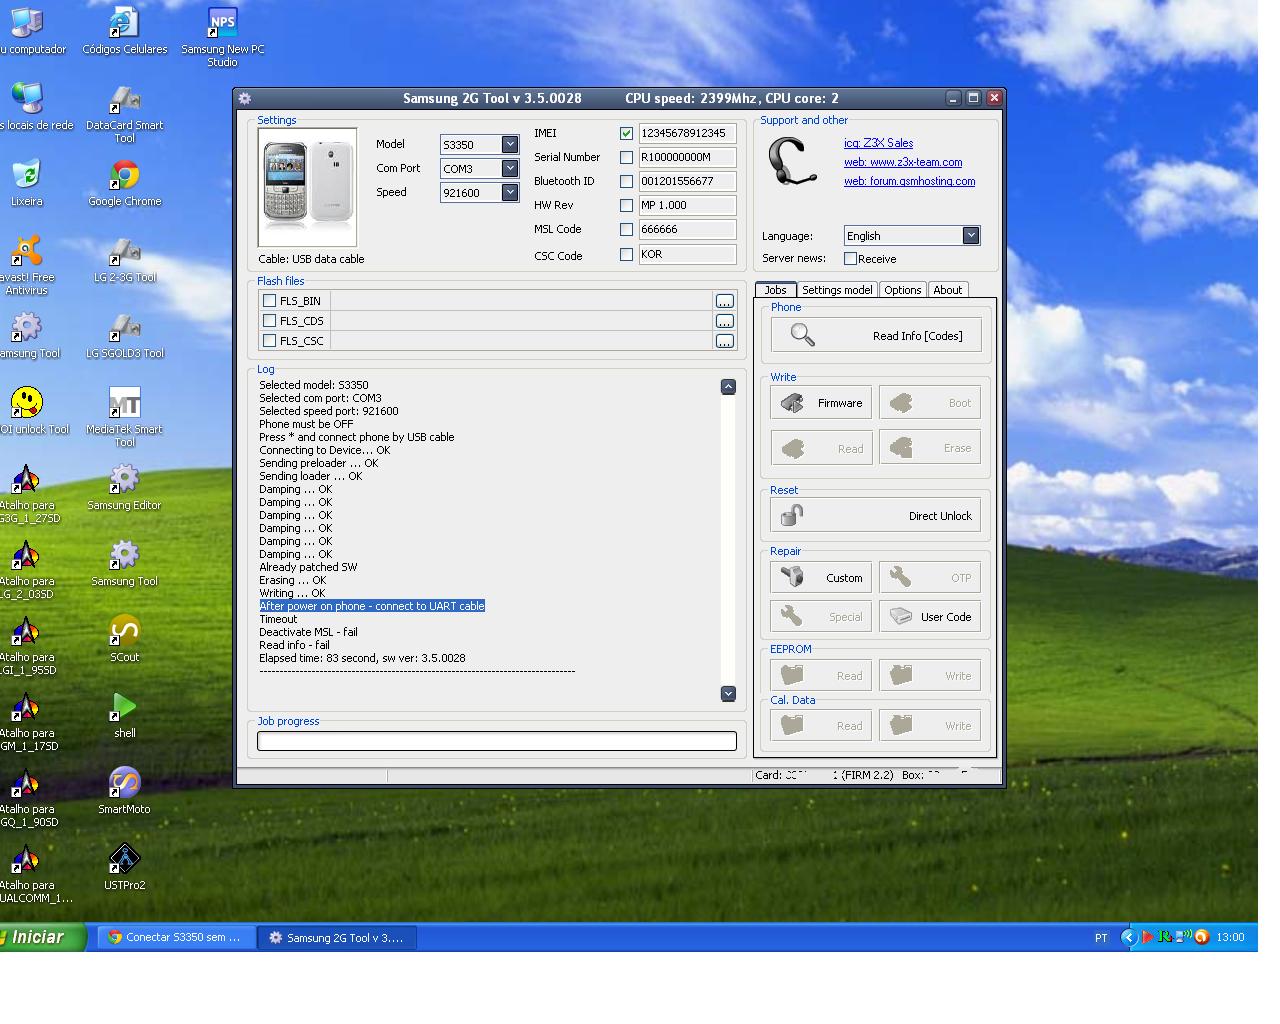Switch to the Options tab
The width and height of the screenshot is (1280, 1024).
tap(902, 290)
